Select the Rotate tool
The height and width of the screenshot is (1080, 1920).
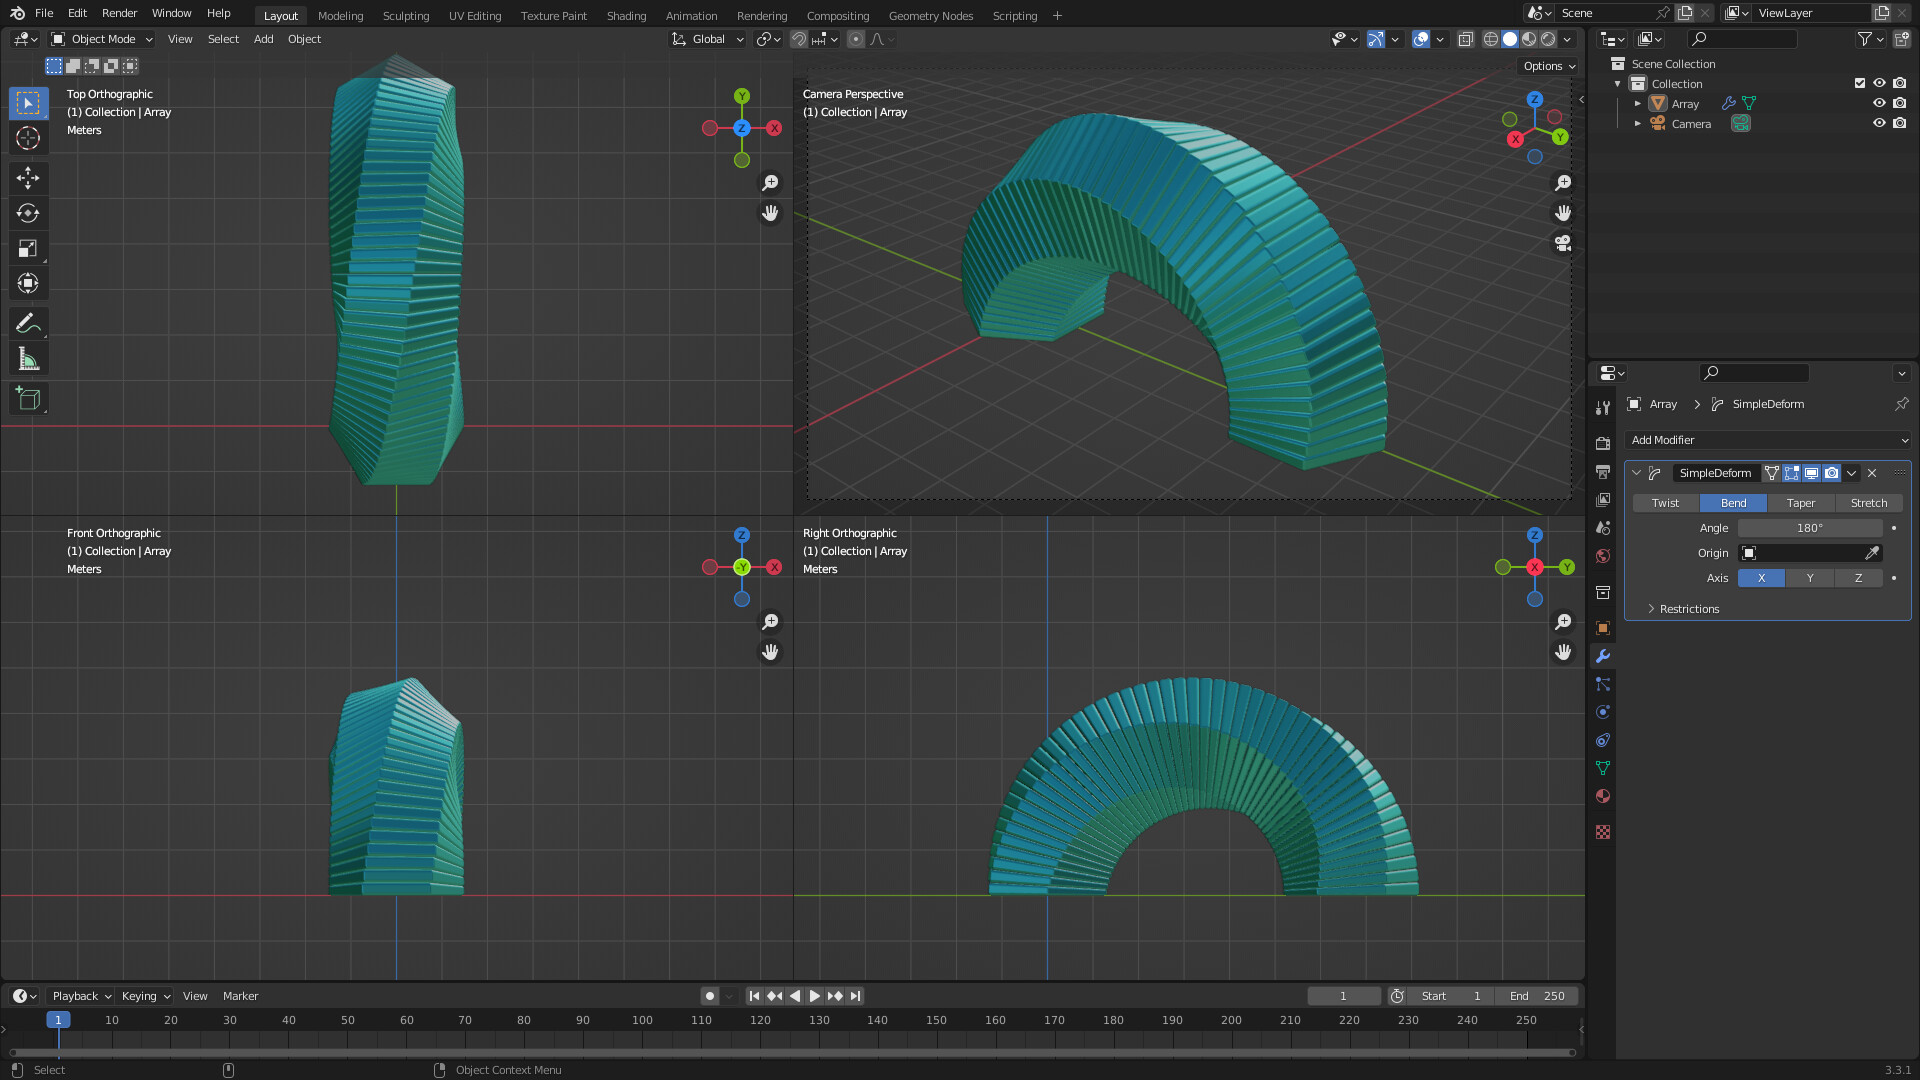pos(28,213)
